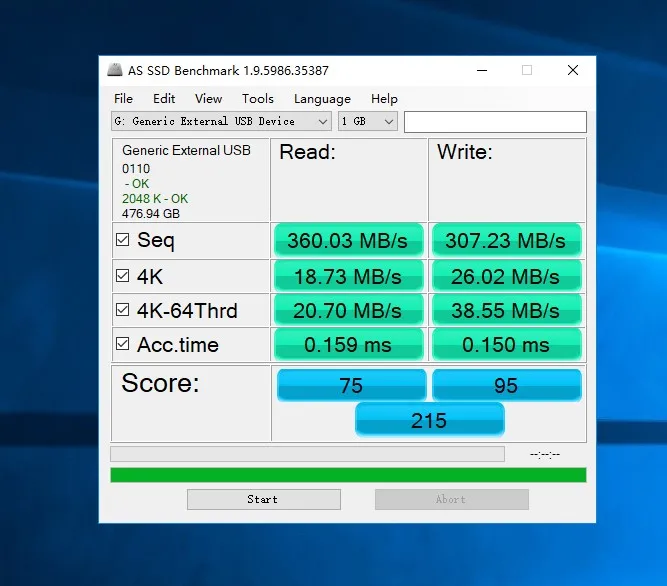Viewport: 667px width, 586px height.
Task: Click the green overall progress bar
Action: pyautogui.click(x=348, y=475)
